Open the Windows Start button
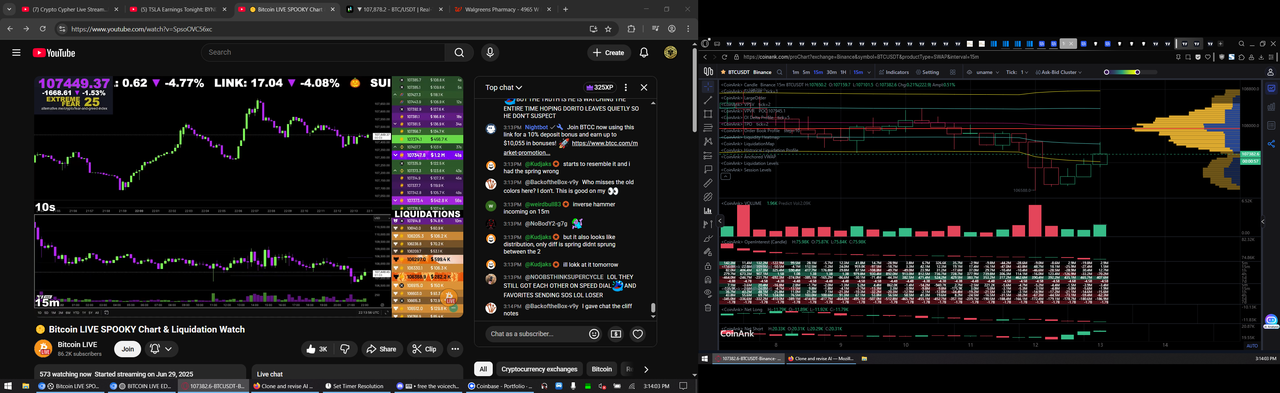The width and height of the screenshot is (1280, 393). click(8, 385)
